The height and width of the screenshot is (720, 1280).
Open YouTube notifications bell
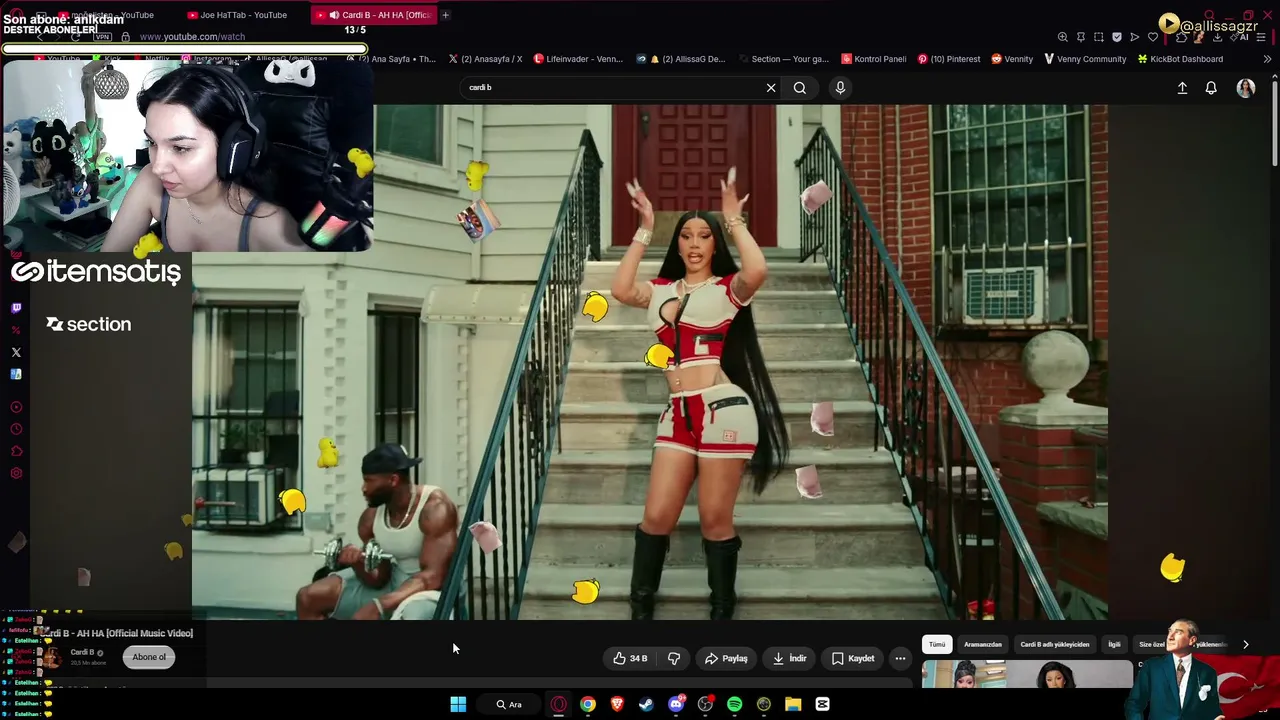[x=1211, y=88]
